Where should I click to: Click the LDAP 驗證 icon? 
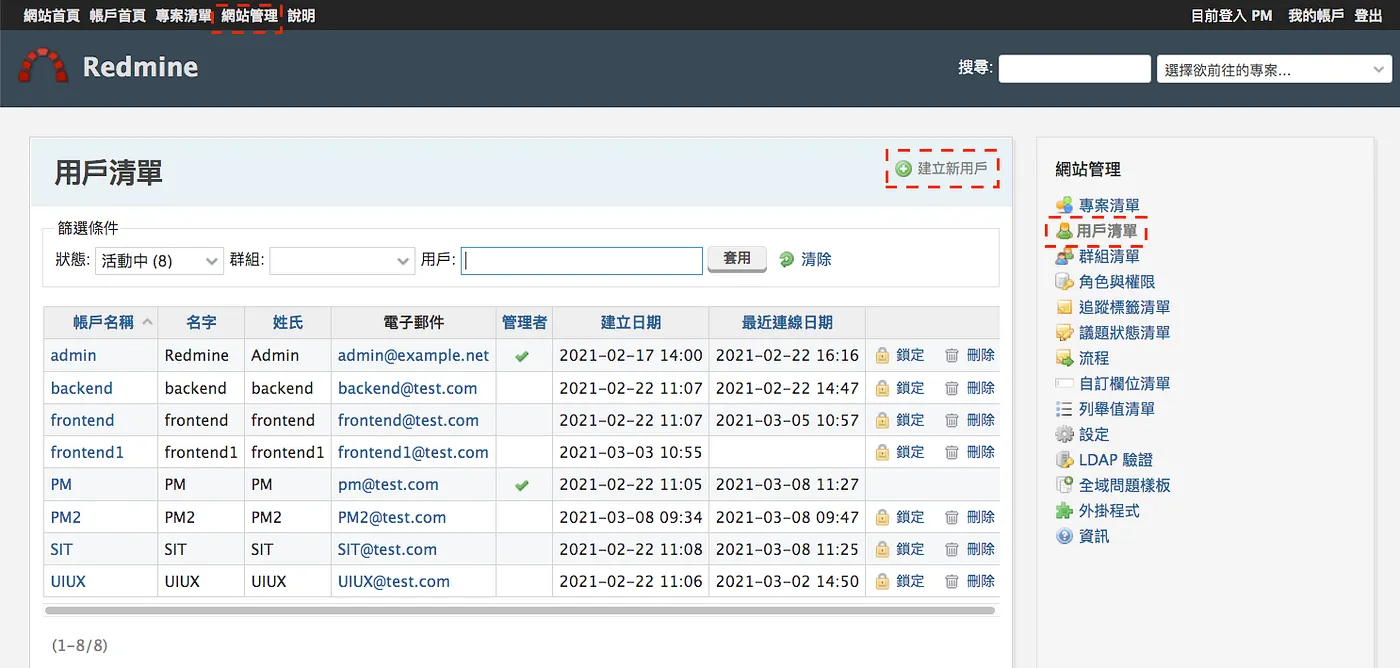coord(1065,460)
